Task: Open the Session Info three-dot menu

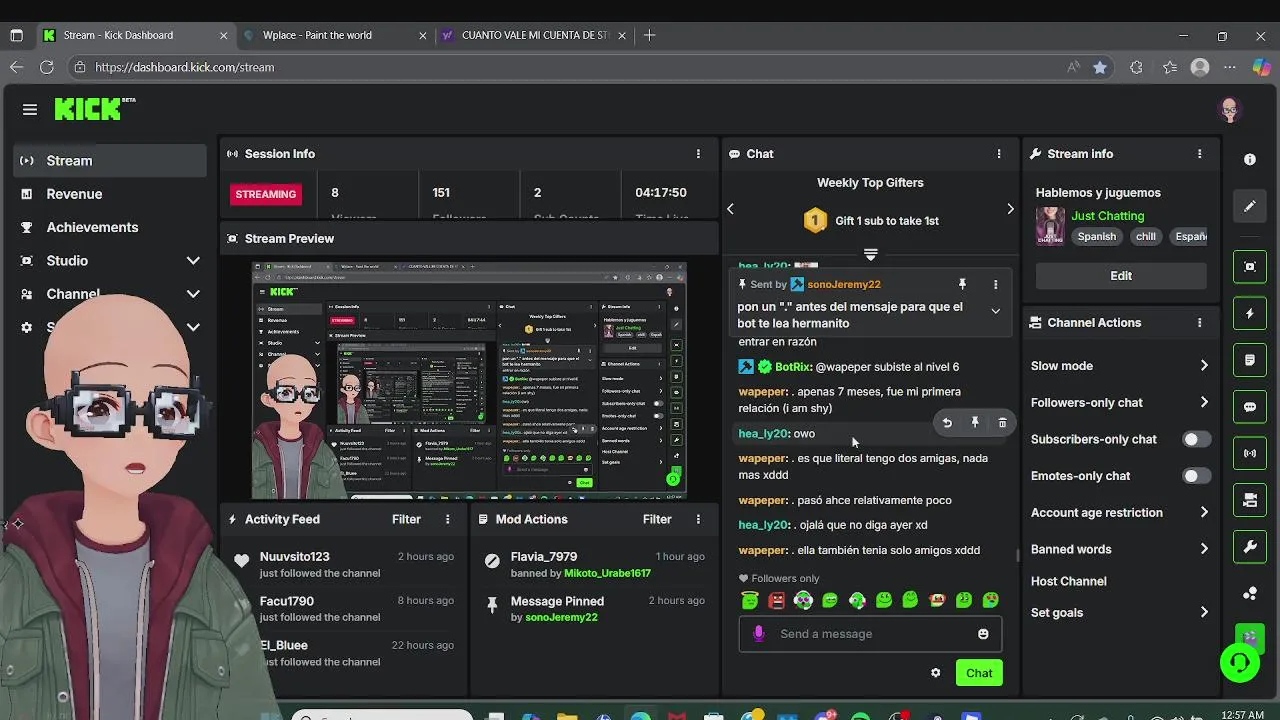Action: (x=698, y=154)
